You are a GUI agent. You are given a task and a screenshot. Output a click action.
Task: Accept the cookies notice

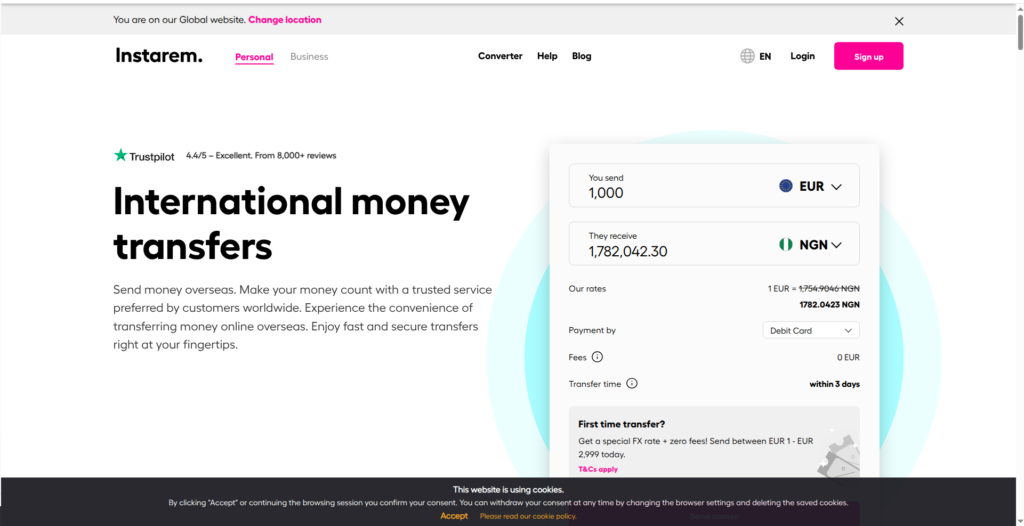tap(454, 516)
